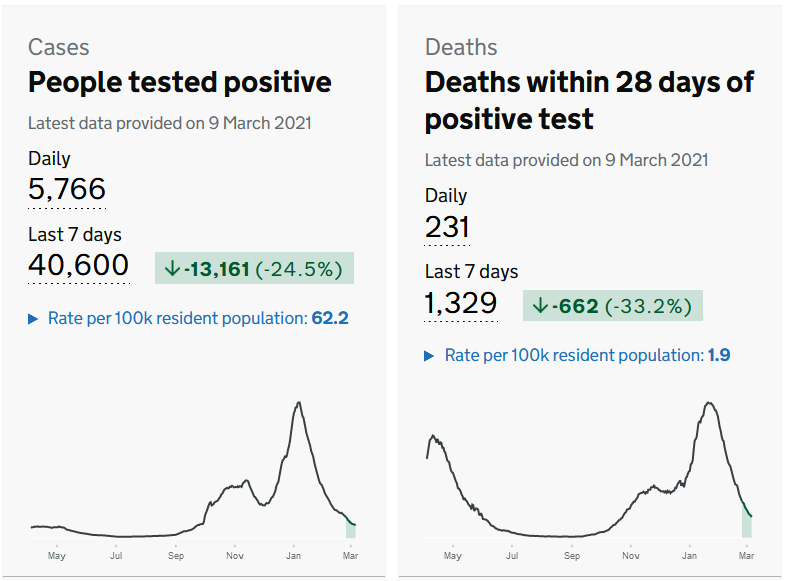Image resolution: width=785 pixels, height=581 pixels.
Task: Expand cases rate per 100k disclosure triangle
Action: (34, 319)
